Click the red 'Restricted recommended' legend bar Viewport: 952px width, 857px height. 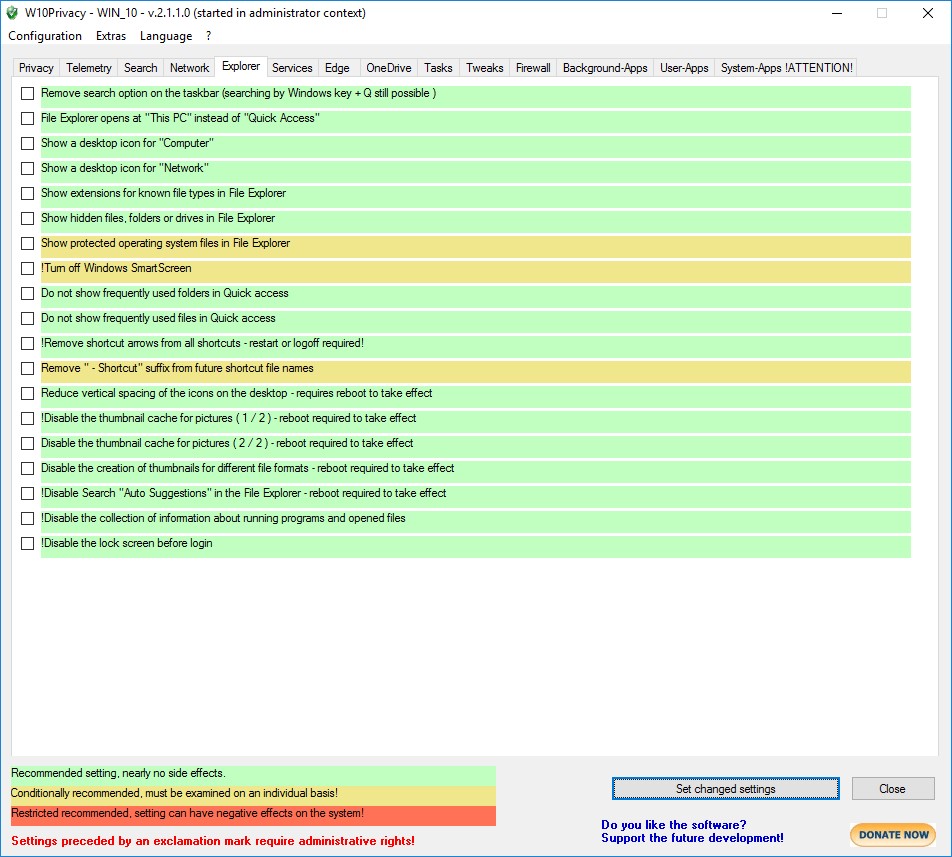click(253, 814)
